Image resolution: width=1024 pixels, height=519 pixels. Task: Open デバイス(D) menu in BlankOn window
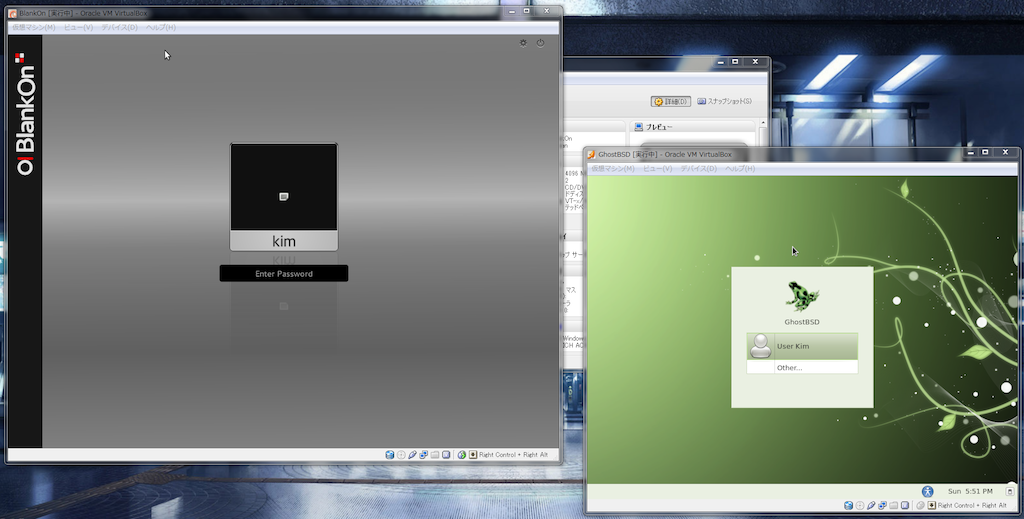pos(119,27)
